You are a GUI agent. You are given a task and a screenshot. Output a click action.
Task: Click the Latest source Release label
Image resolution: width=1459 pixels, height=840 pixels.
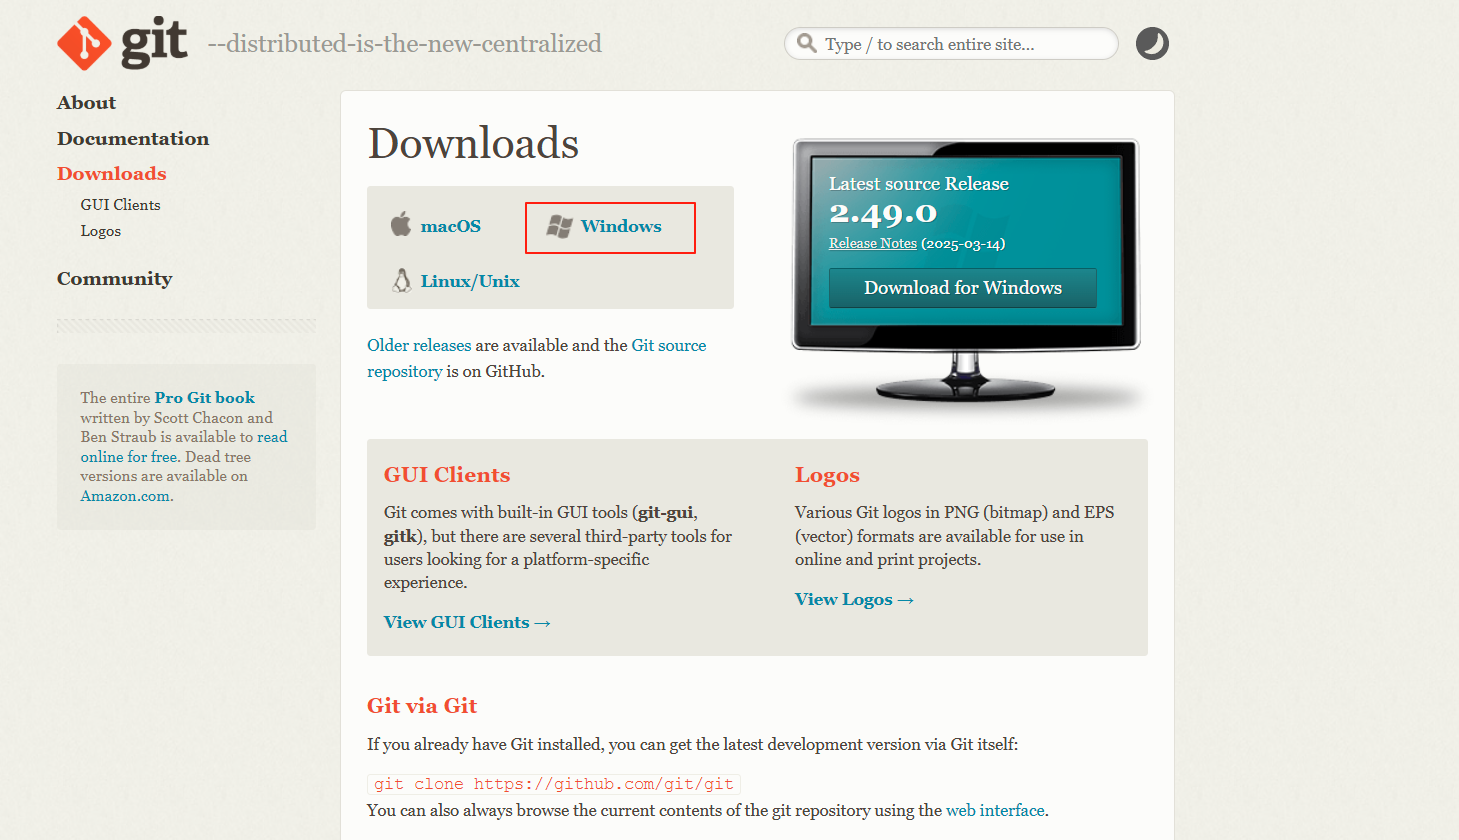[x=919, y=184]
